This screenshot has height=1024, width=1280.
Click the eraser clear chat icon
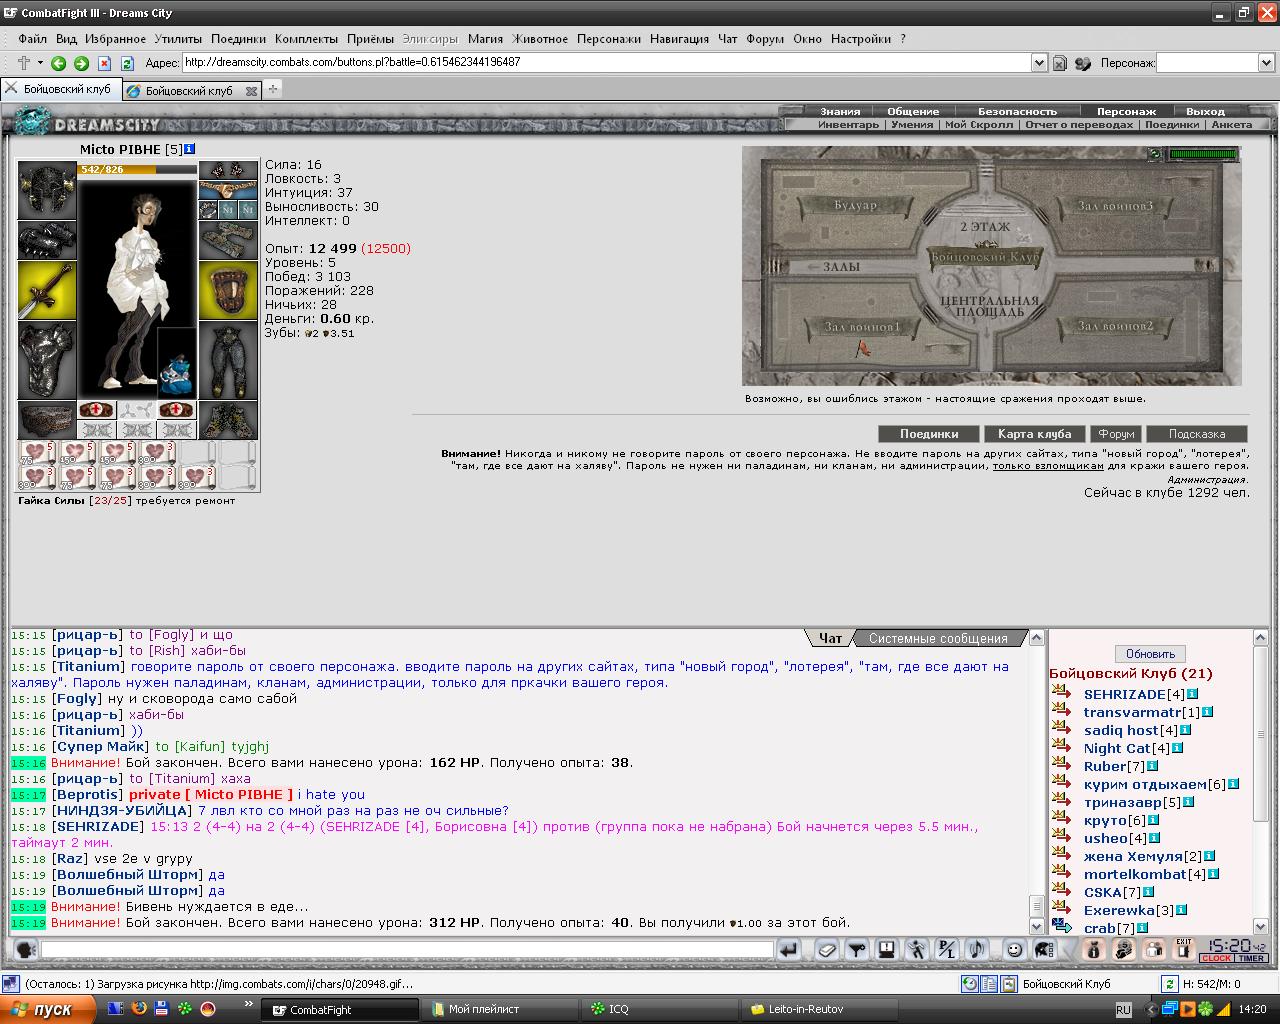pos(826,950)
